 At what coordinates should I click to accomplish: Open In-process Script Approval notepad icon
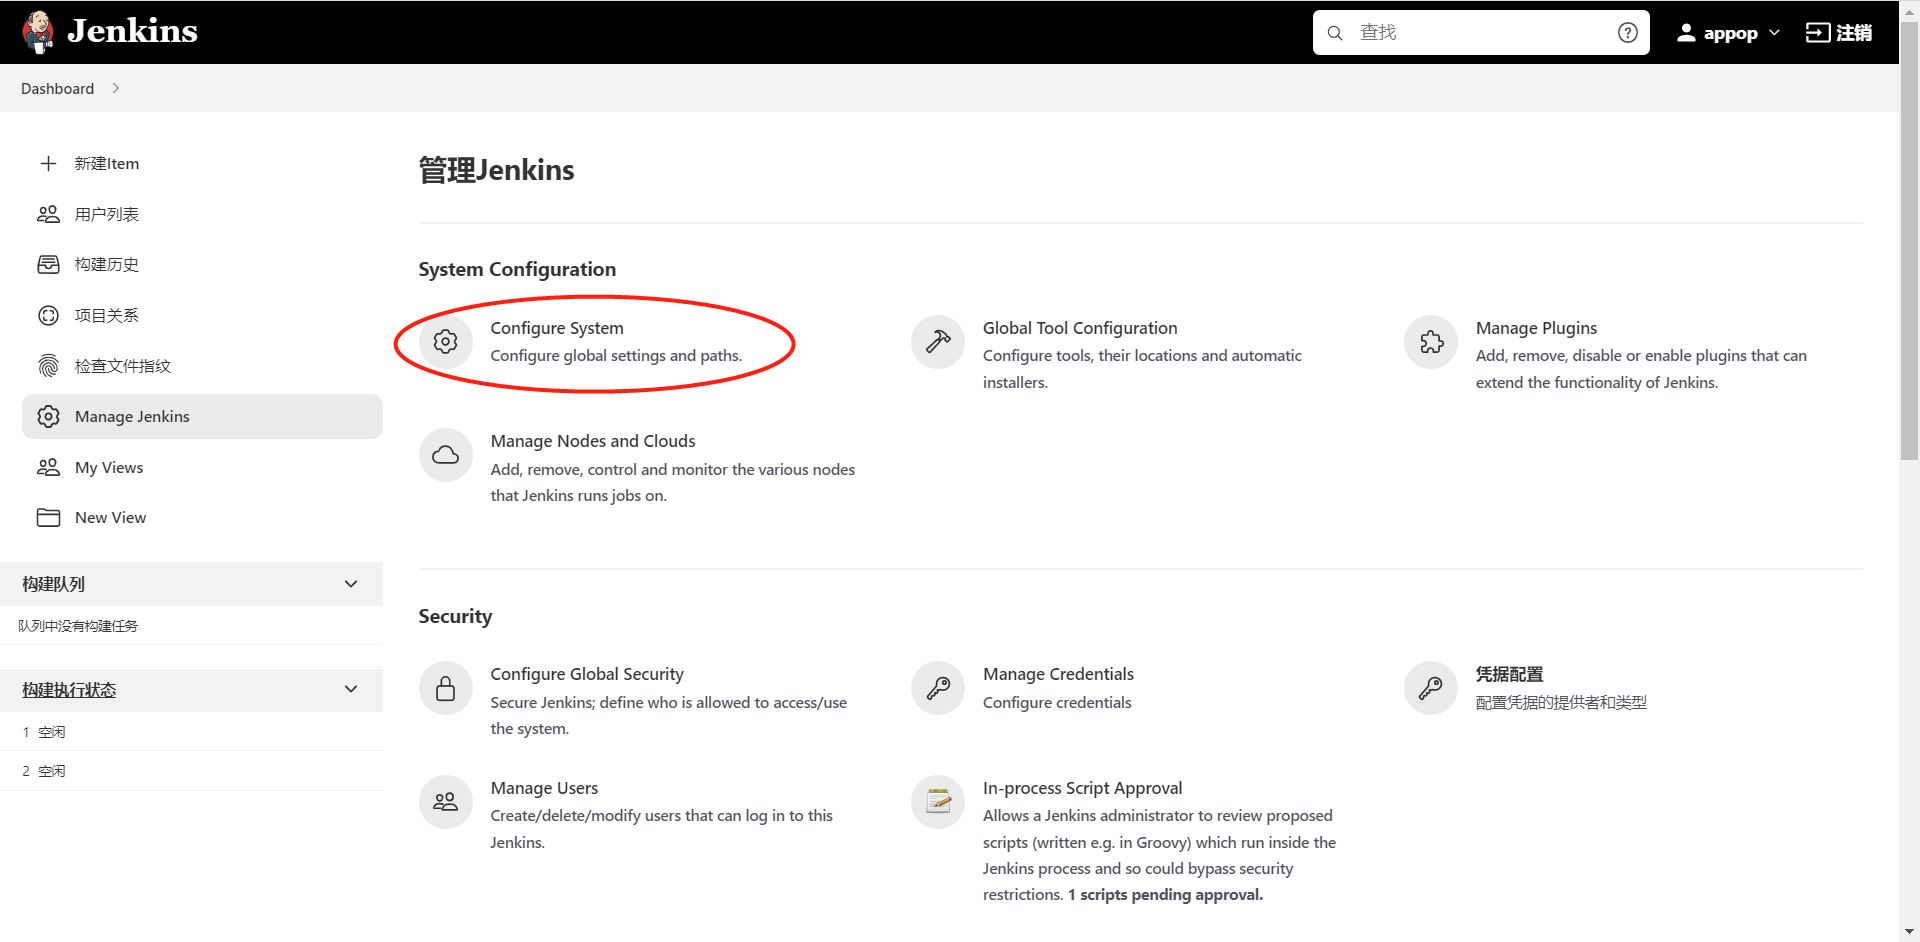click(938, 802)
